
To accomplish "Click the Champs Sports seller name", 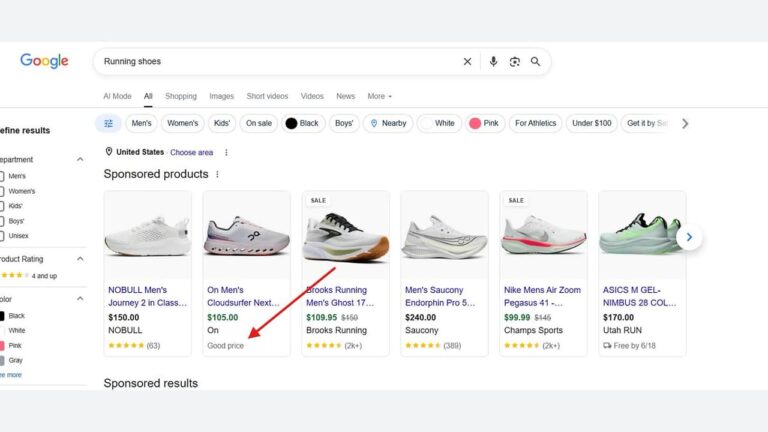I will (533, 330).
